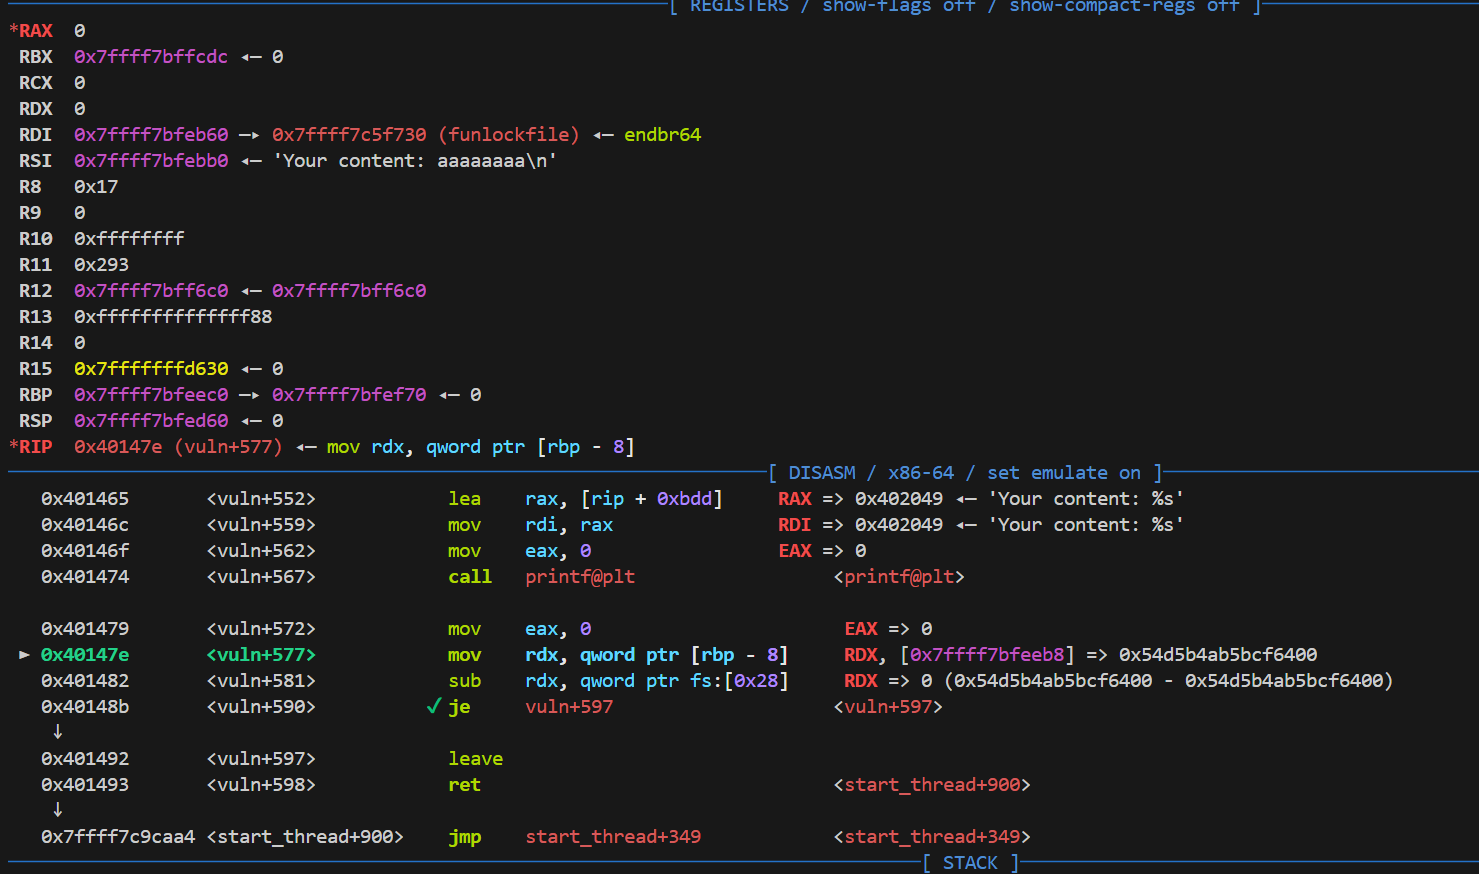Click the 'show-flags off' header text
1479x874 pixels.
click(898, 6)
